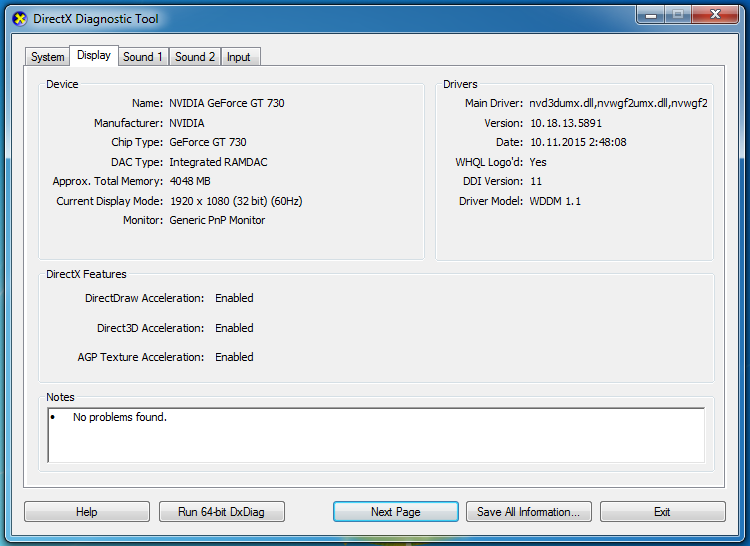750x546 pixels.
Task: Click DAC Type value 'Integrated RAMDAC'
Action: click(218, 162)
